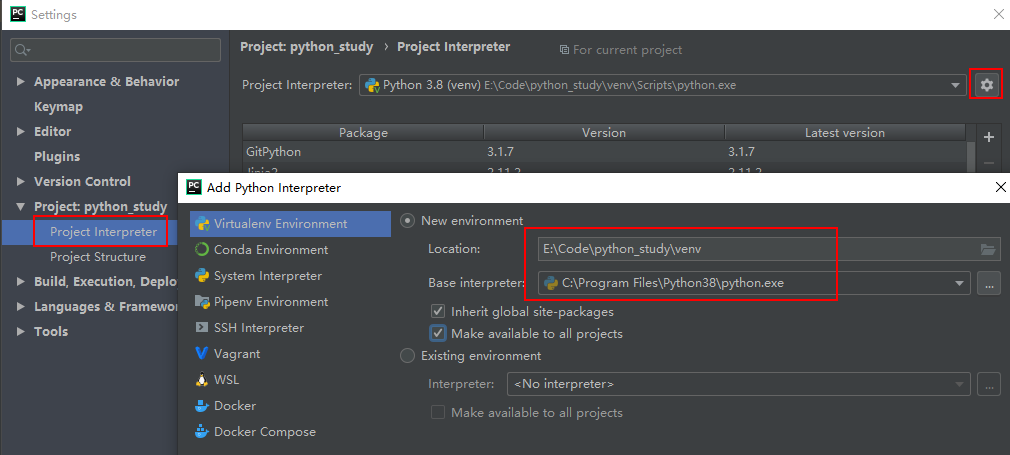Expand the Tools settings group
Viewport: 1010px width, 455px height.
pos(21,331)
